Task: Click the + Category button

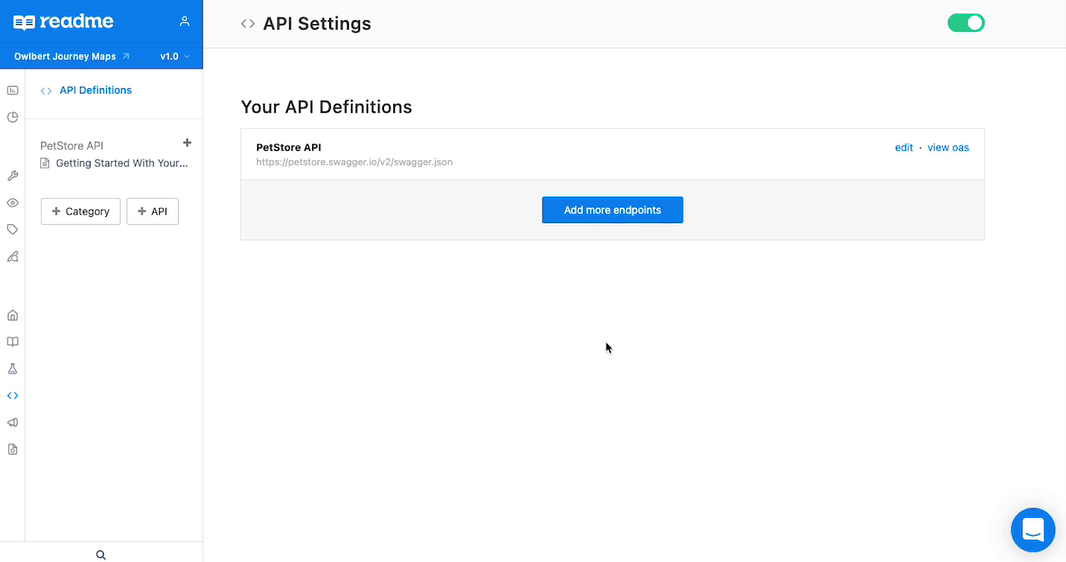Action: [80, 211]
